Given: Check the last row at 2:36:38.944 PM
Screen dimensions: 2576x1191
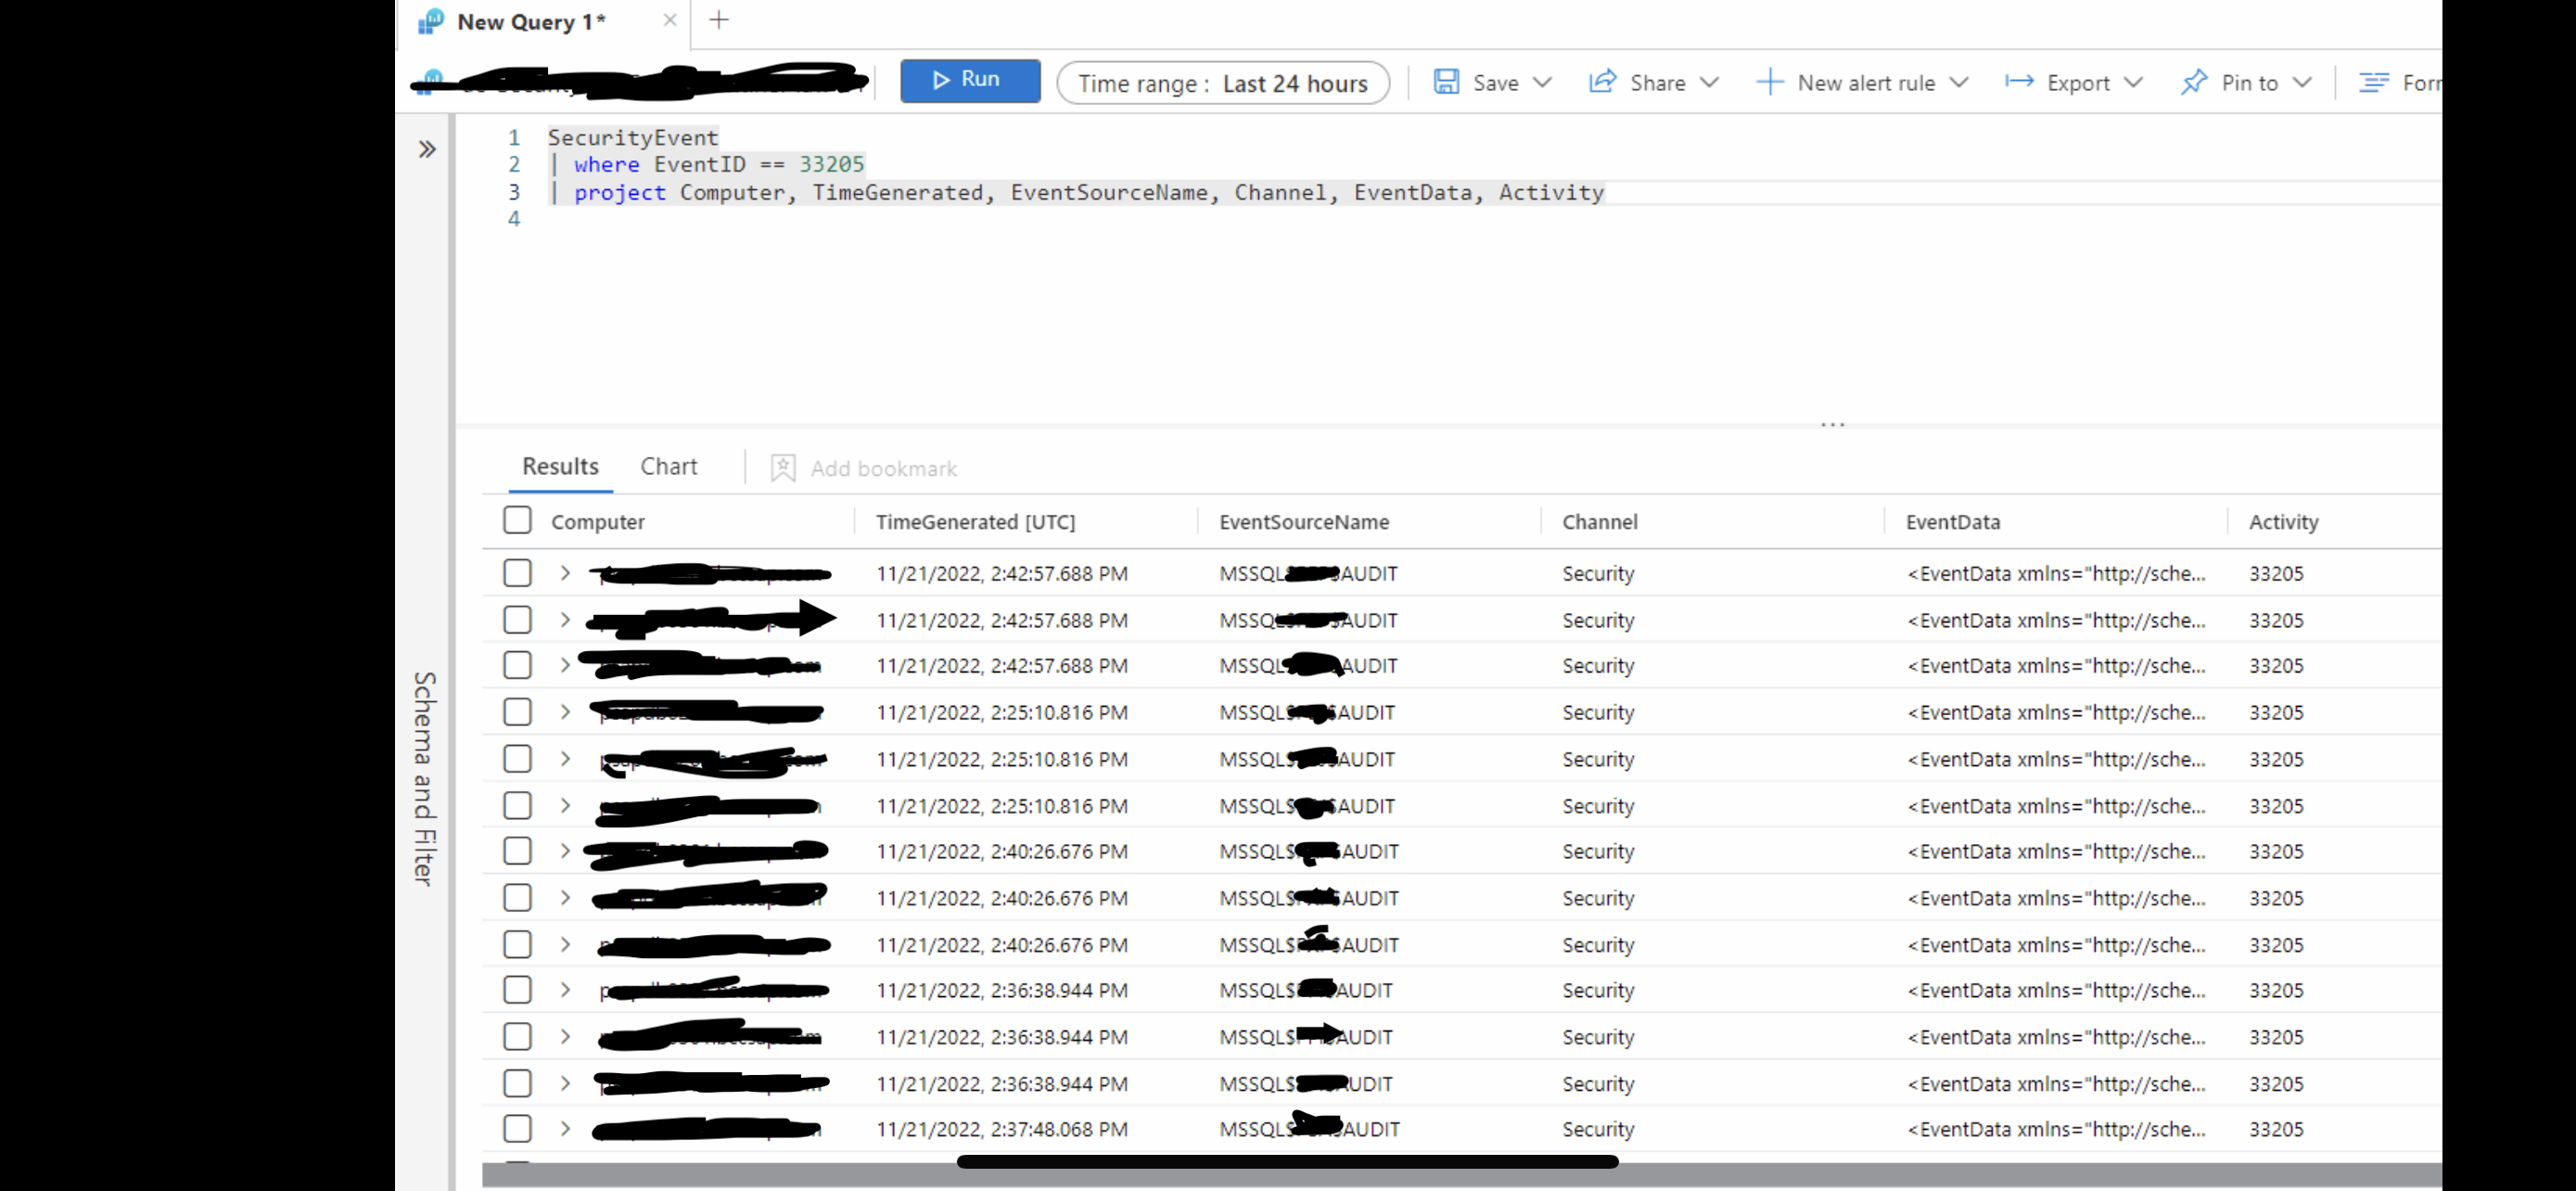Looking at the screenshot, I should 517,1083.
